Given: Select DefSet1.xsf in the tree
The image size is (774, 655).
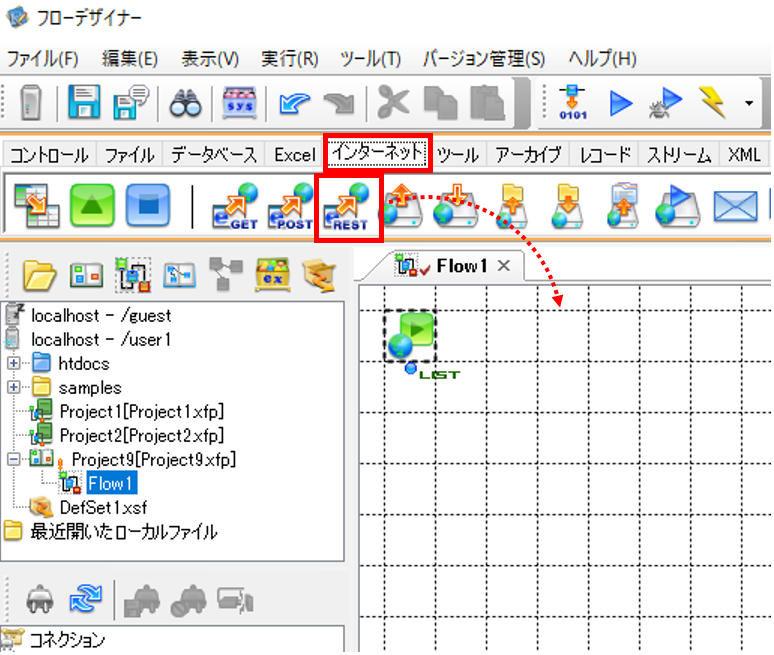Looking at the screenshot, I should (x=103, y=507).
